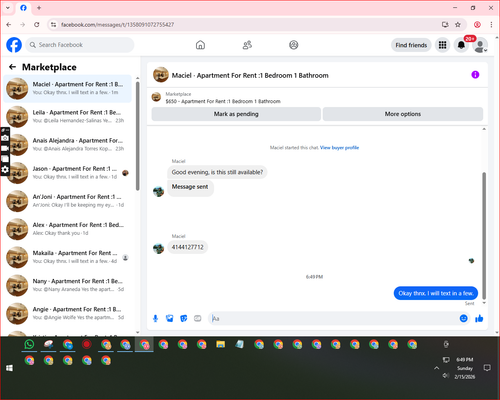500x400 pixels.
Task: Open the An'Joni apartment conversation
Action: coord(67,201)
